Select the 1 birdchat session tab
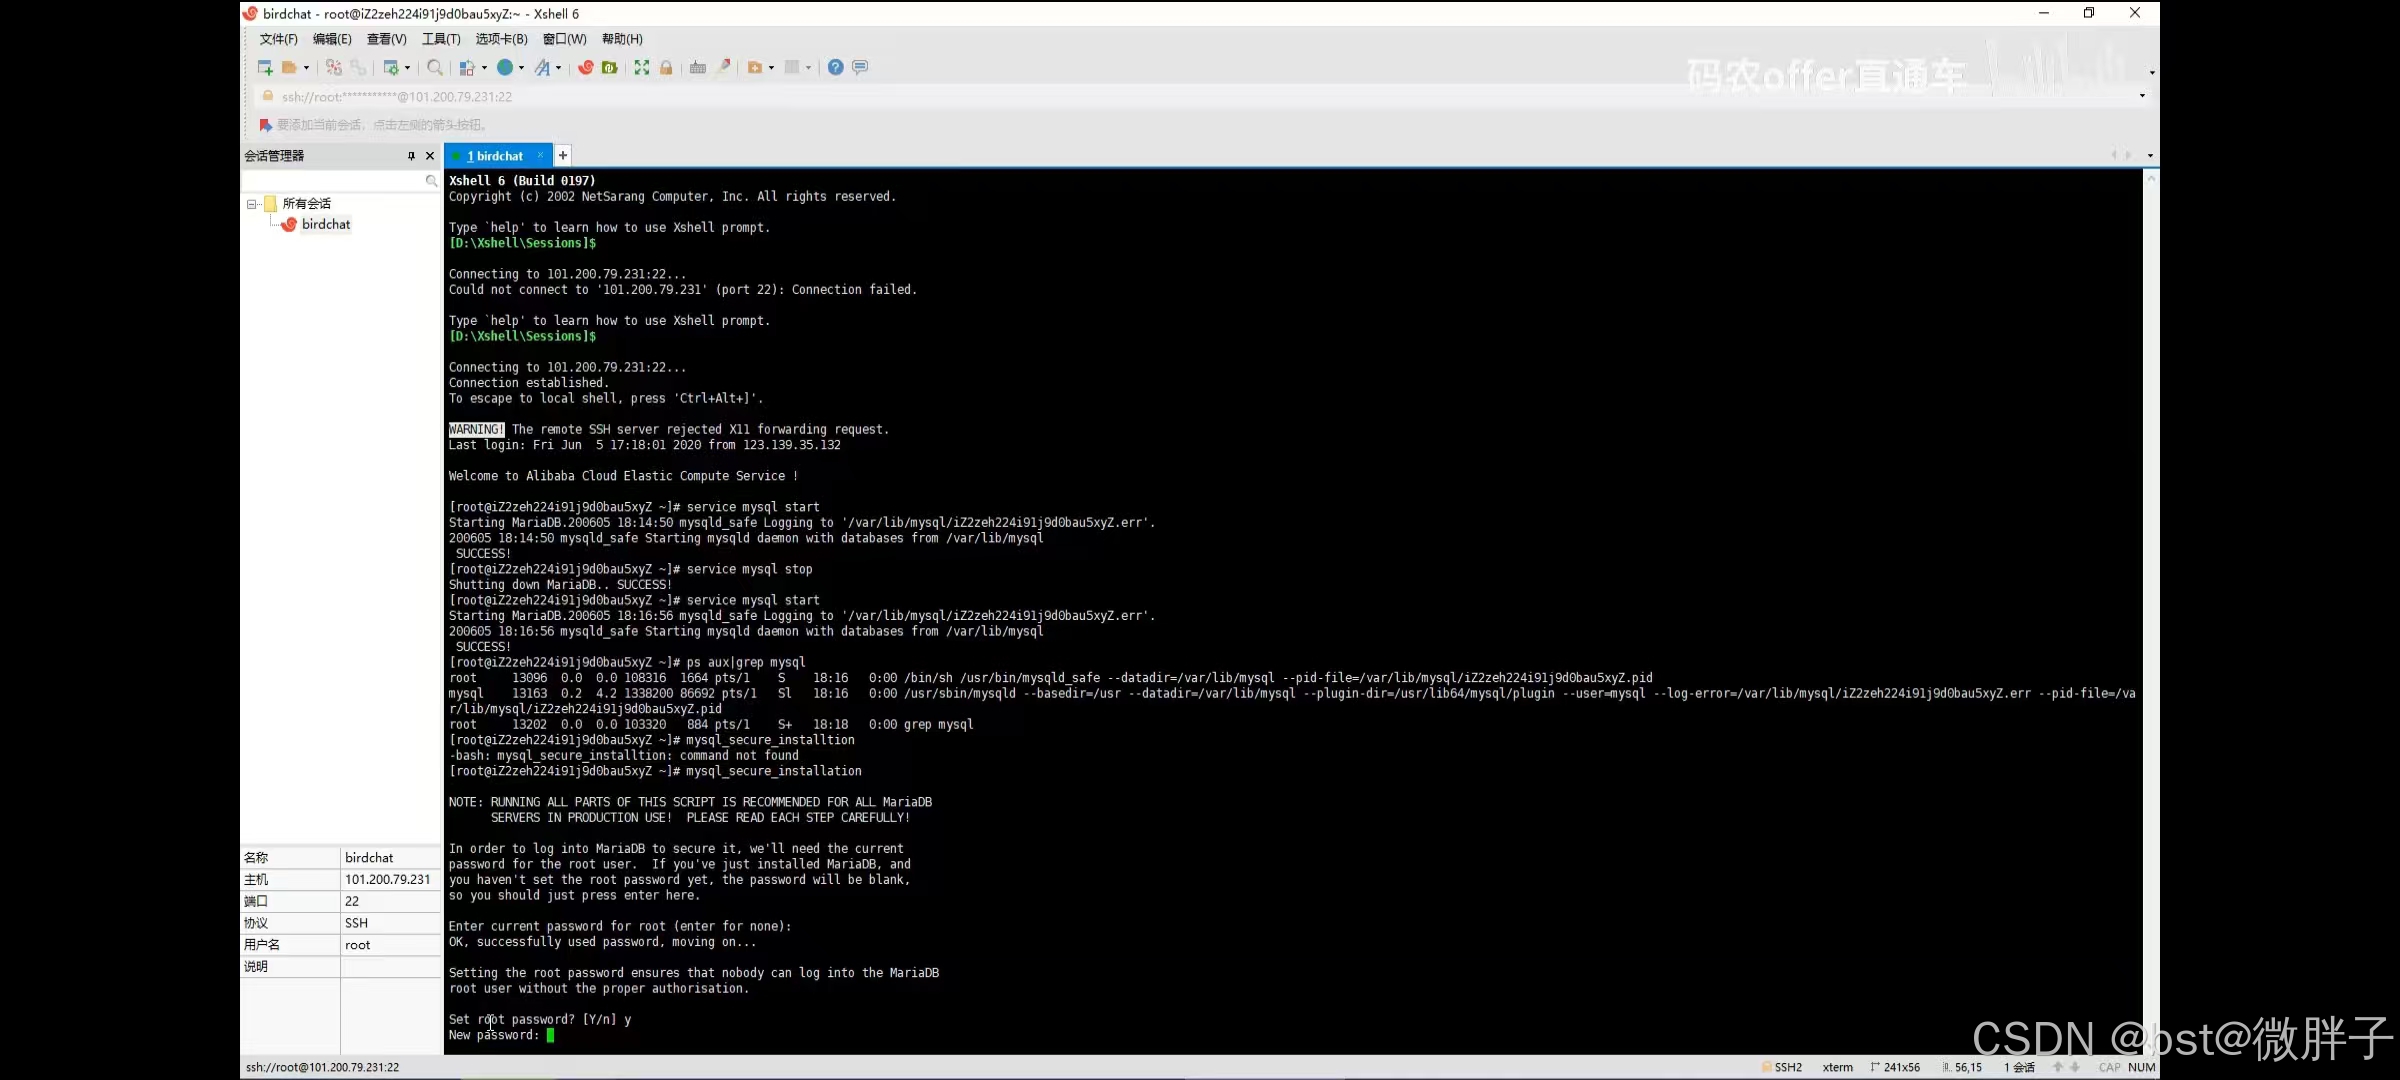The width and height of the screenshot is (2400, 1080). pyautogui.click(x=496, y=156)
